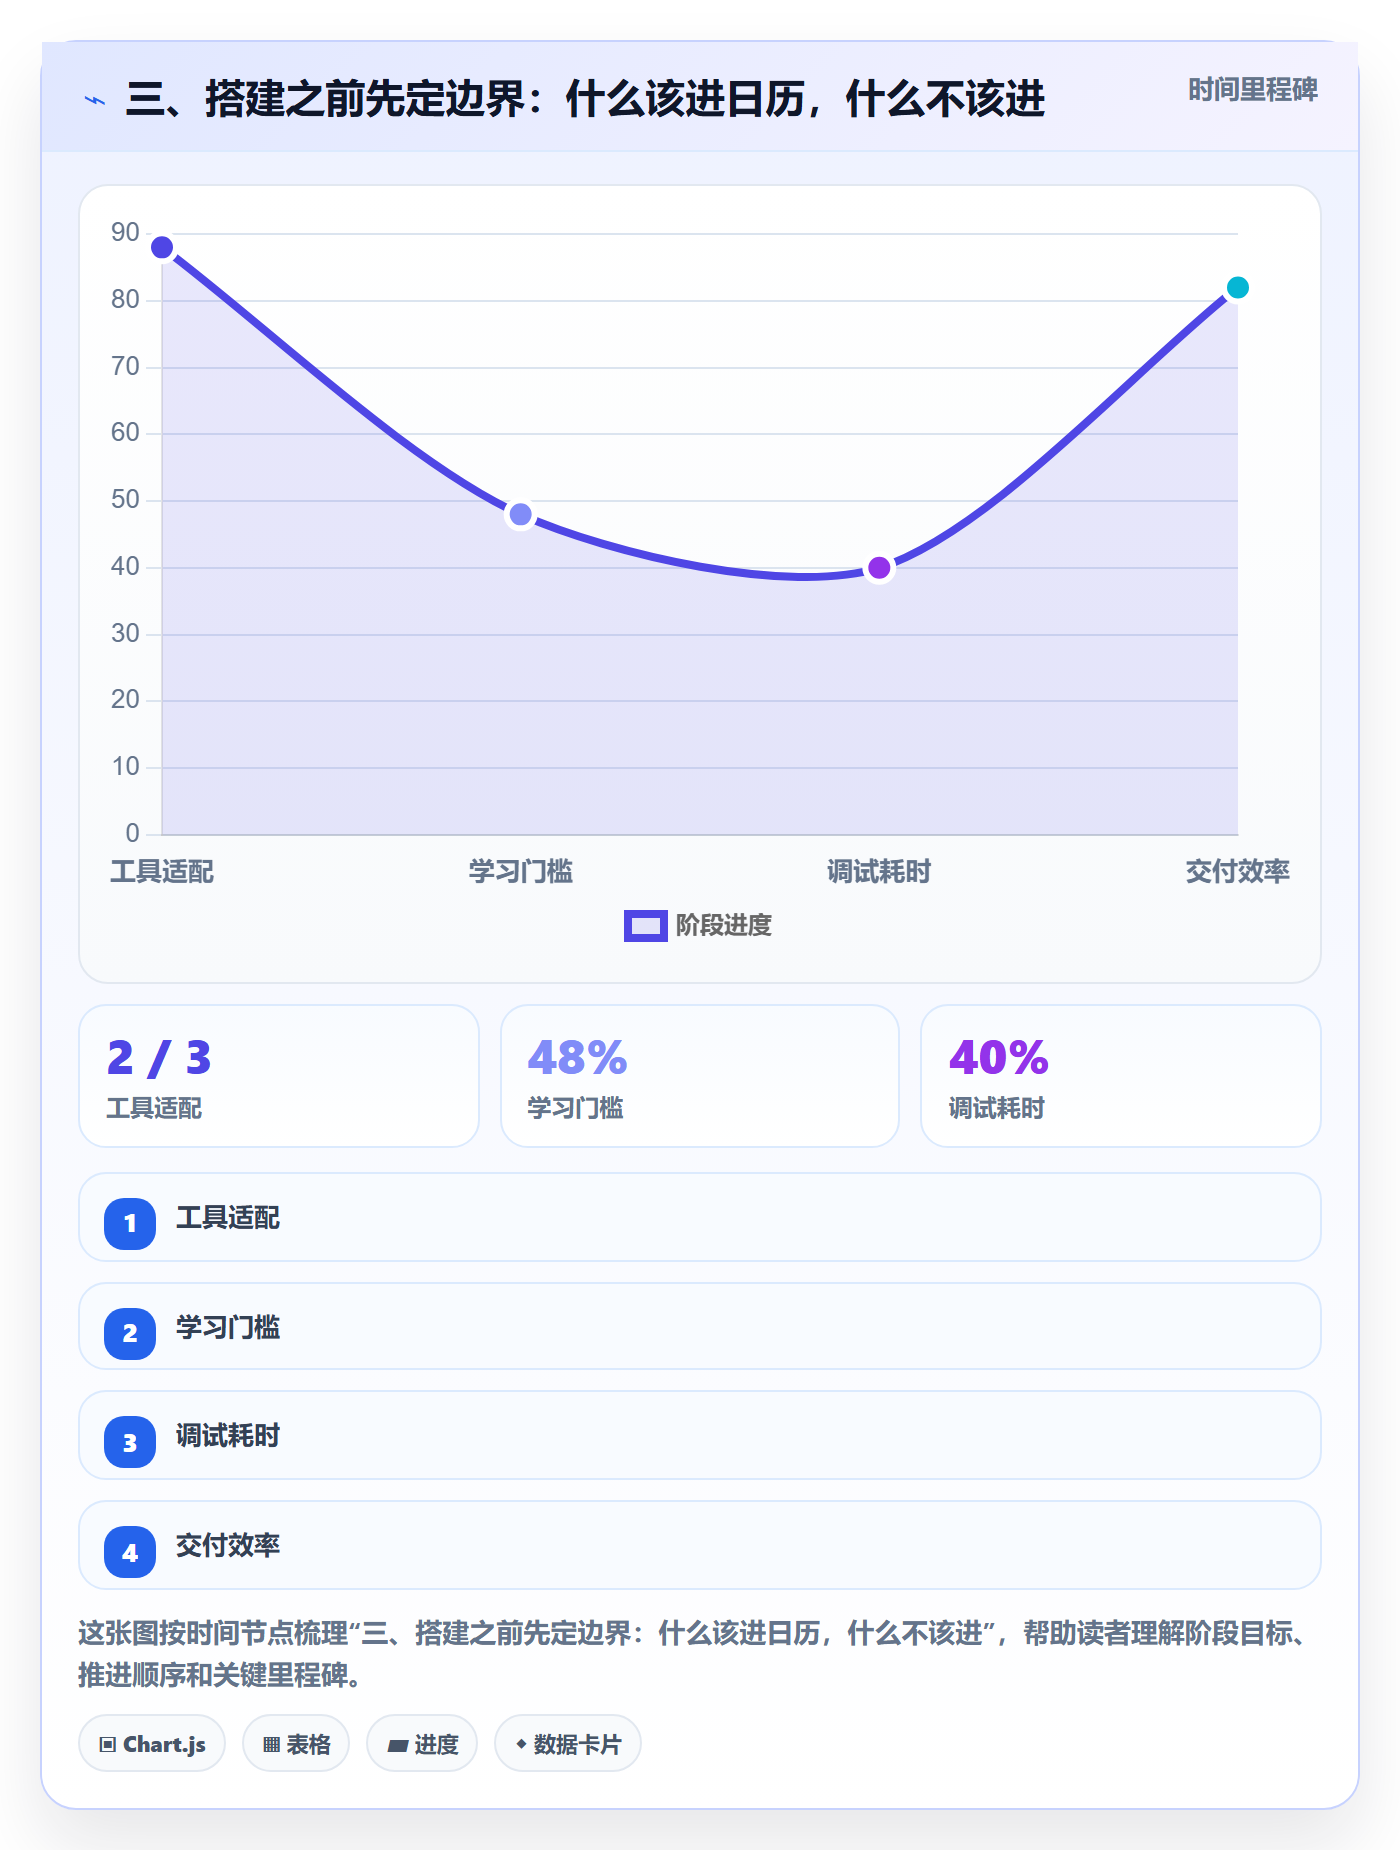
Task: Click the 数据卡片 tag chip
Action: [568, 1744]
